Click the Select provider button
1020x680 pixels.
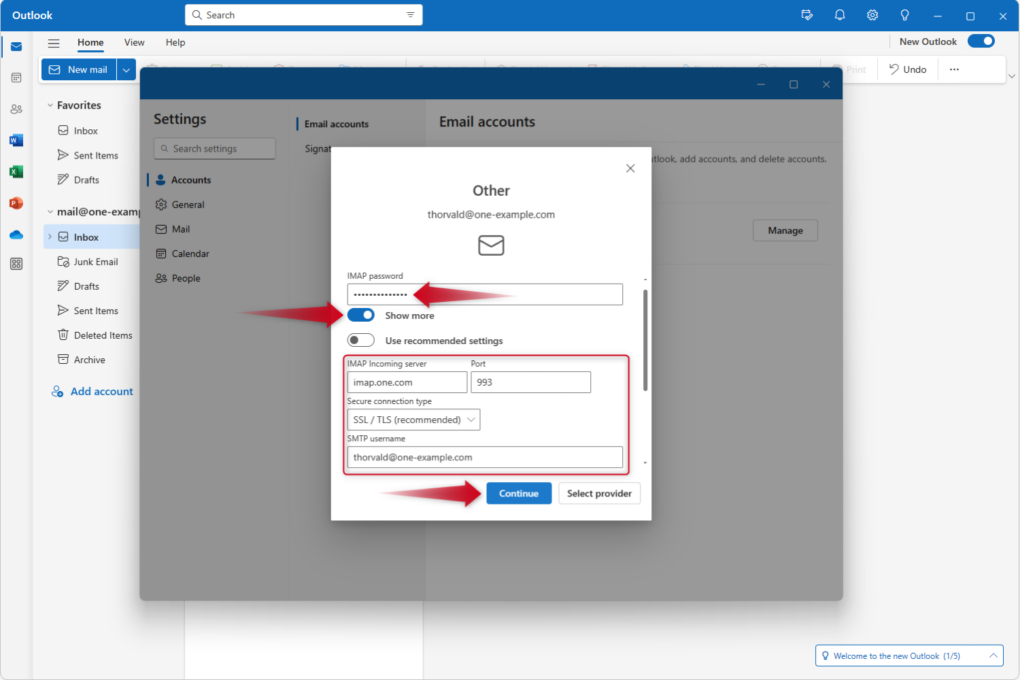599,493
